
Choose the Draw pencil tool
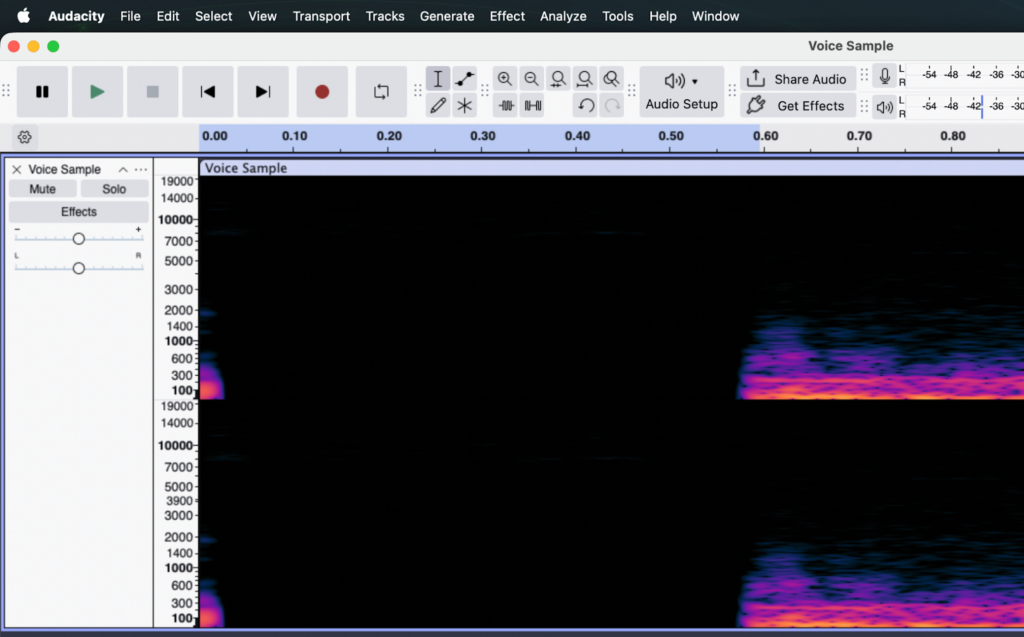[x=438, y=105]
